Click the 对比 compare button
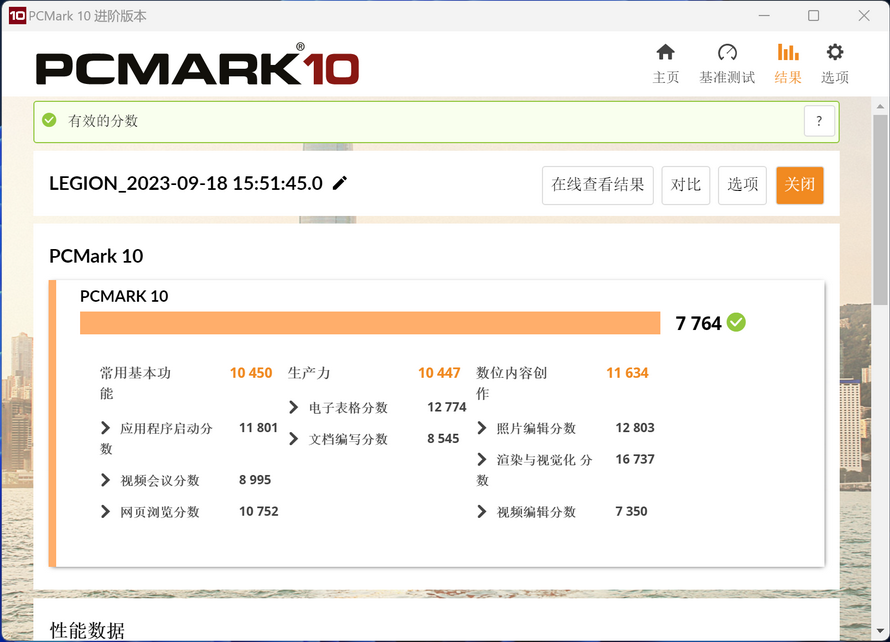The height and width of the screenshot is (642, 890). click(x=686, y=185)
